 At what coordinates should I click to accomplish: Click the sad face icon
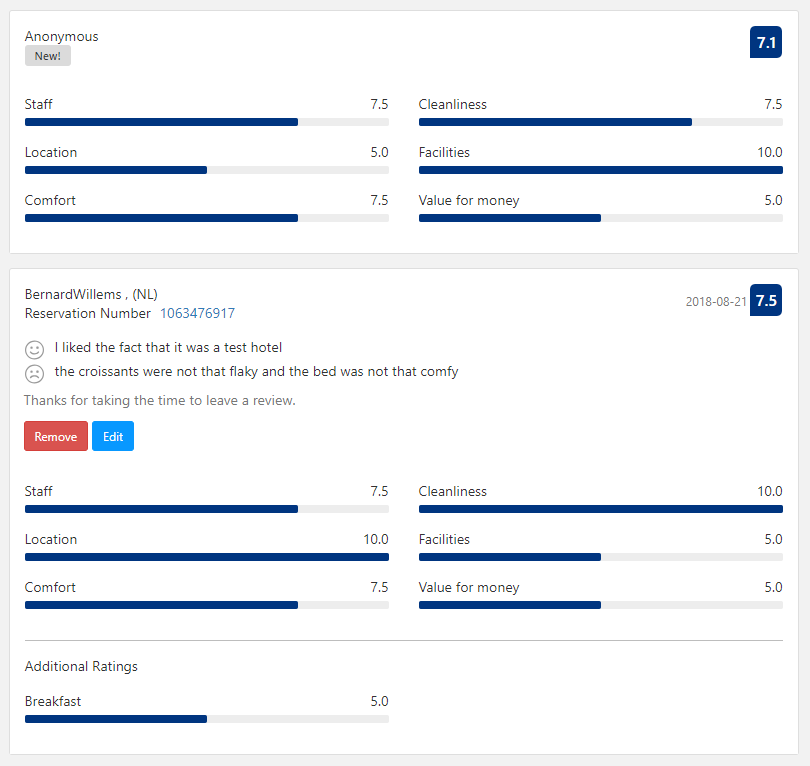35,373
